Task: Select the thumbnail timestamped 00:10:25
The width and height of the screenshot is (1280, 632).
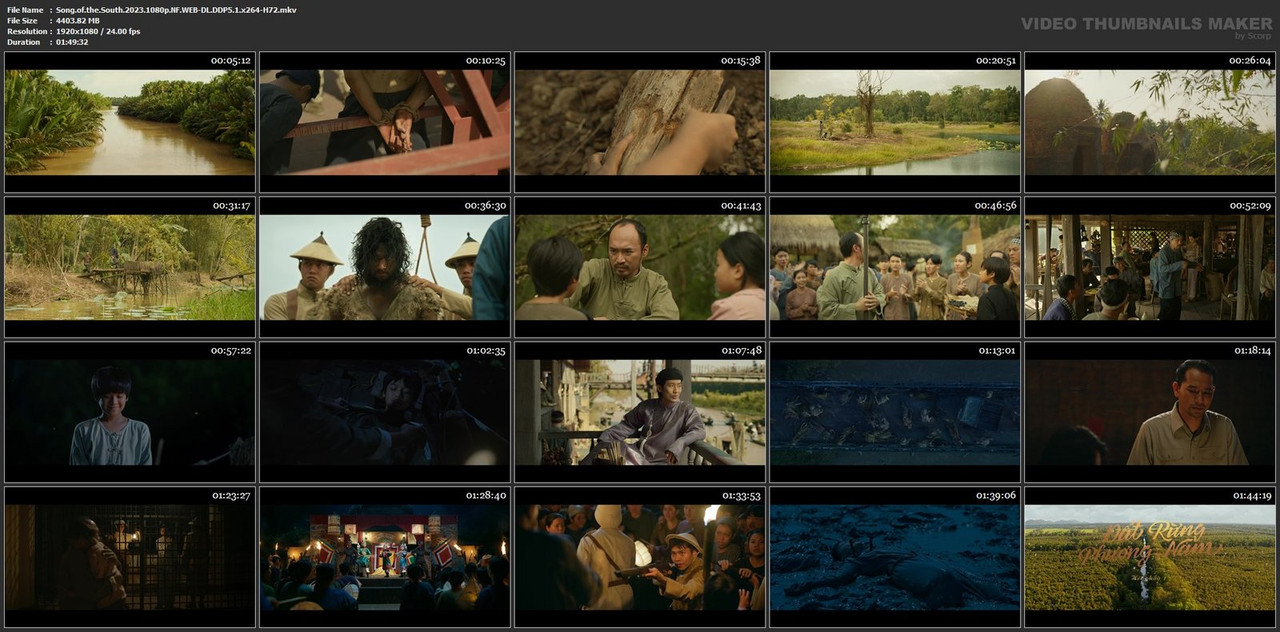Action: tap(385, 122)
